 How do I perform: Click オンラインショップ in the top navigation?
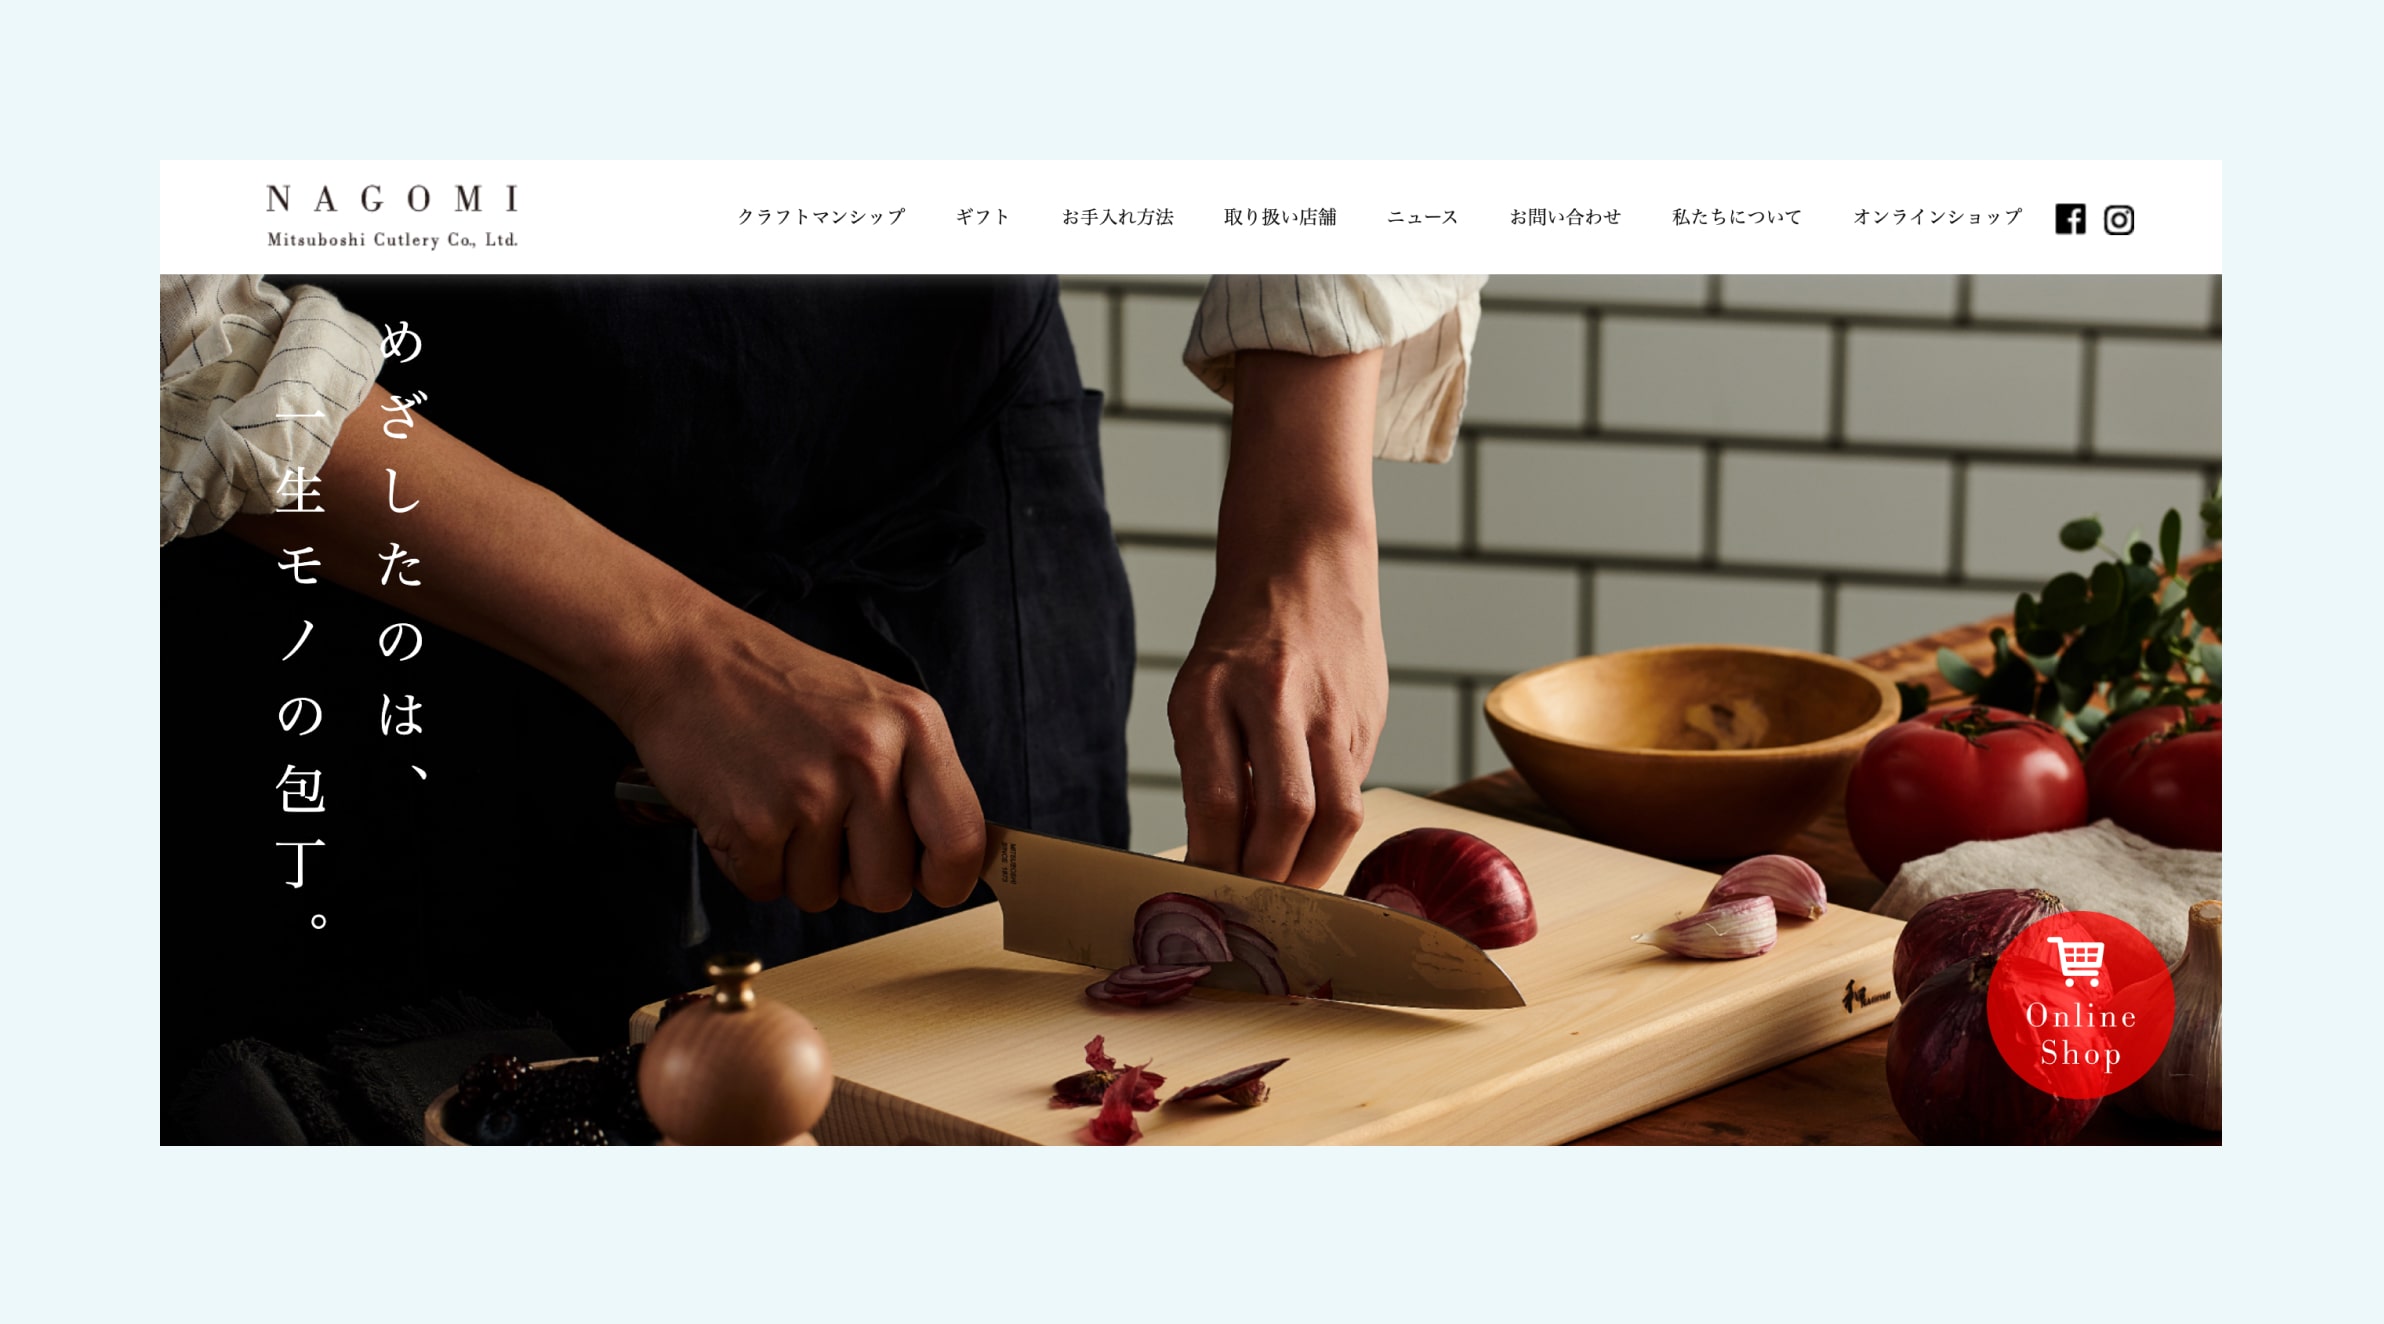tap(1937, 217)
